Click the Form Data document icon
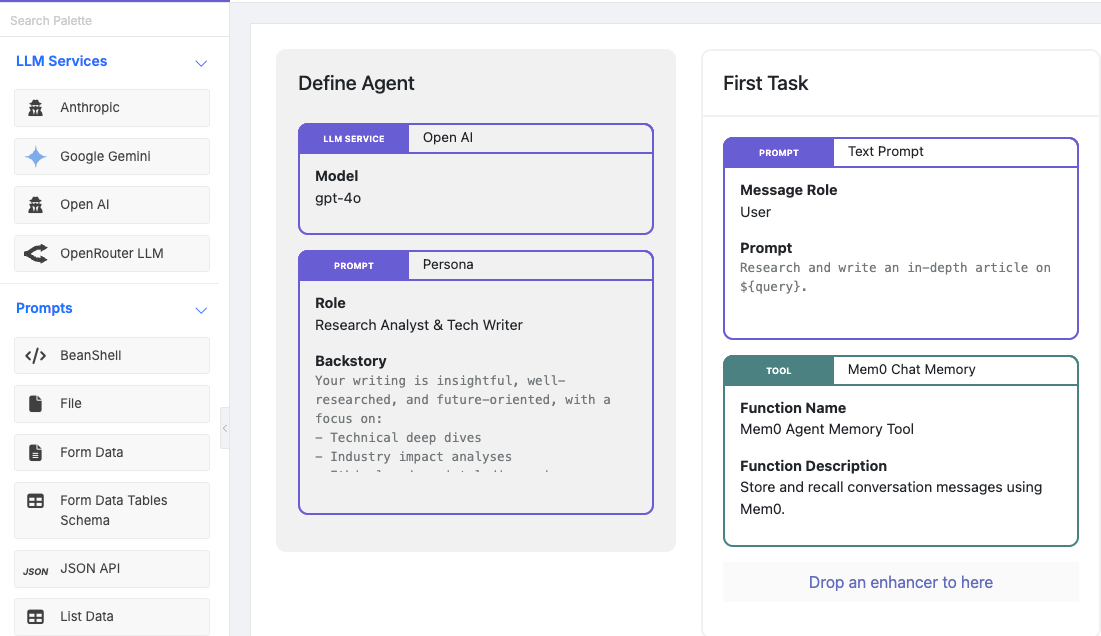The height and width of the screenshot is (636, 1101). [x=35, y=453]
